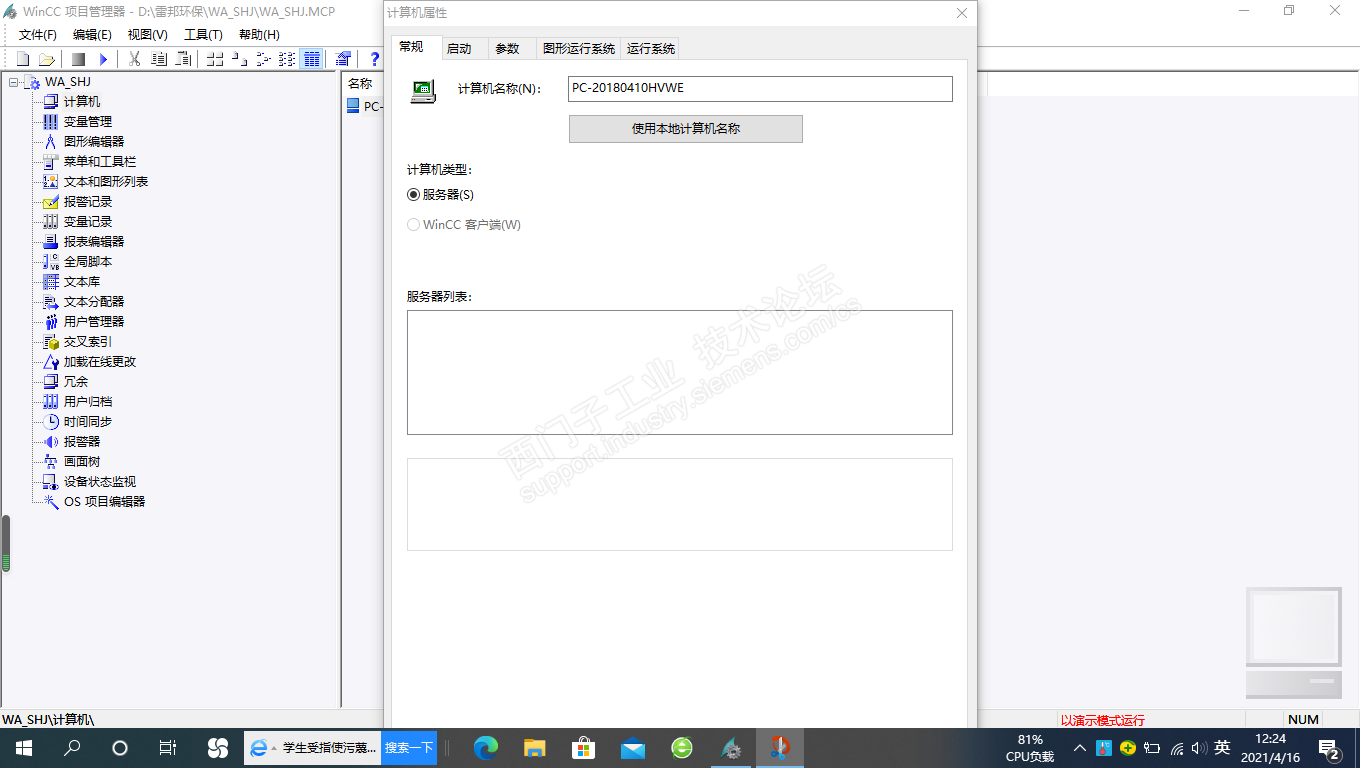Open File Explorer from the taskbar
1360x768 pixels.
(535, 747)
